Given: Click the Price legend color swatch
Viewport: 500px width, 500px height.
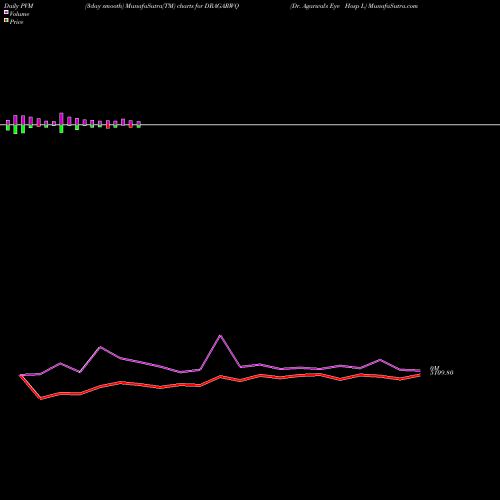Looking at the screenshot, I should point(6,20).
